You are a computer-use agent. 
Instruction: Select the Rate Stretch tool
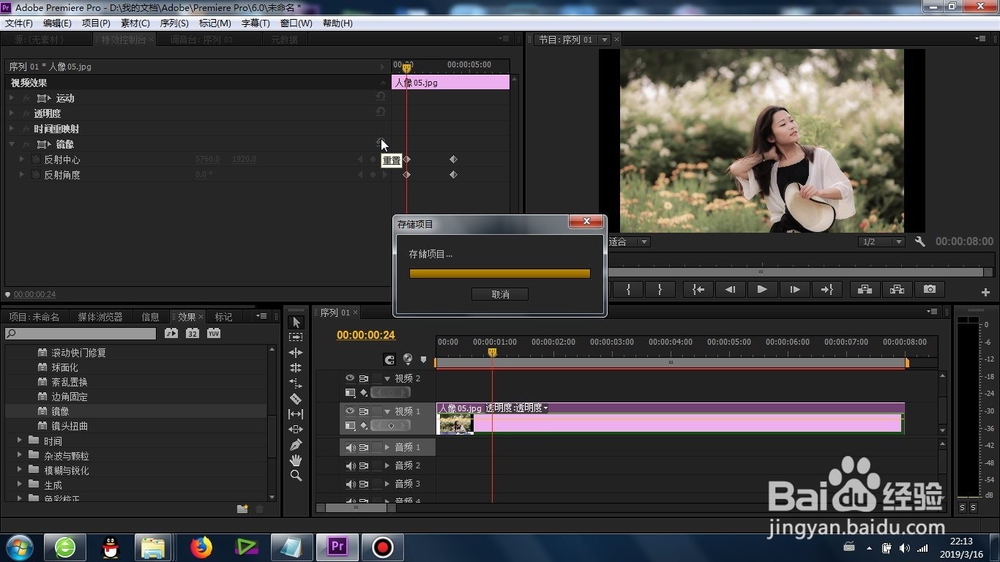(x=296, y=383)
